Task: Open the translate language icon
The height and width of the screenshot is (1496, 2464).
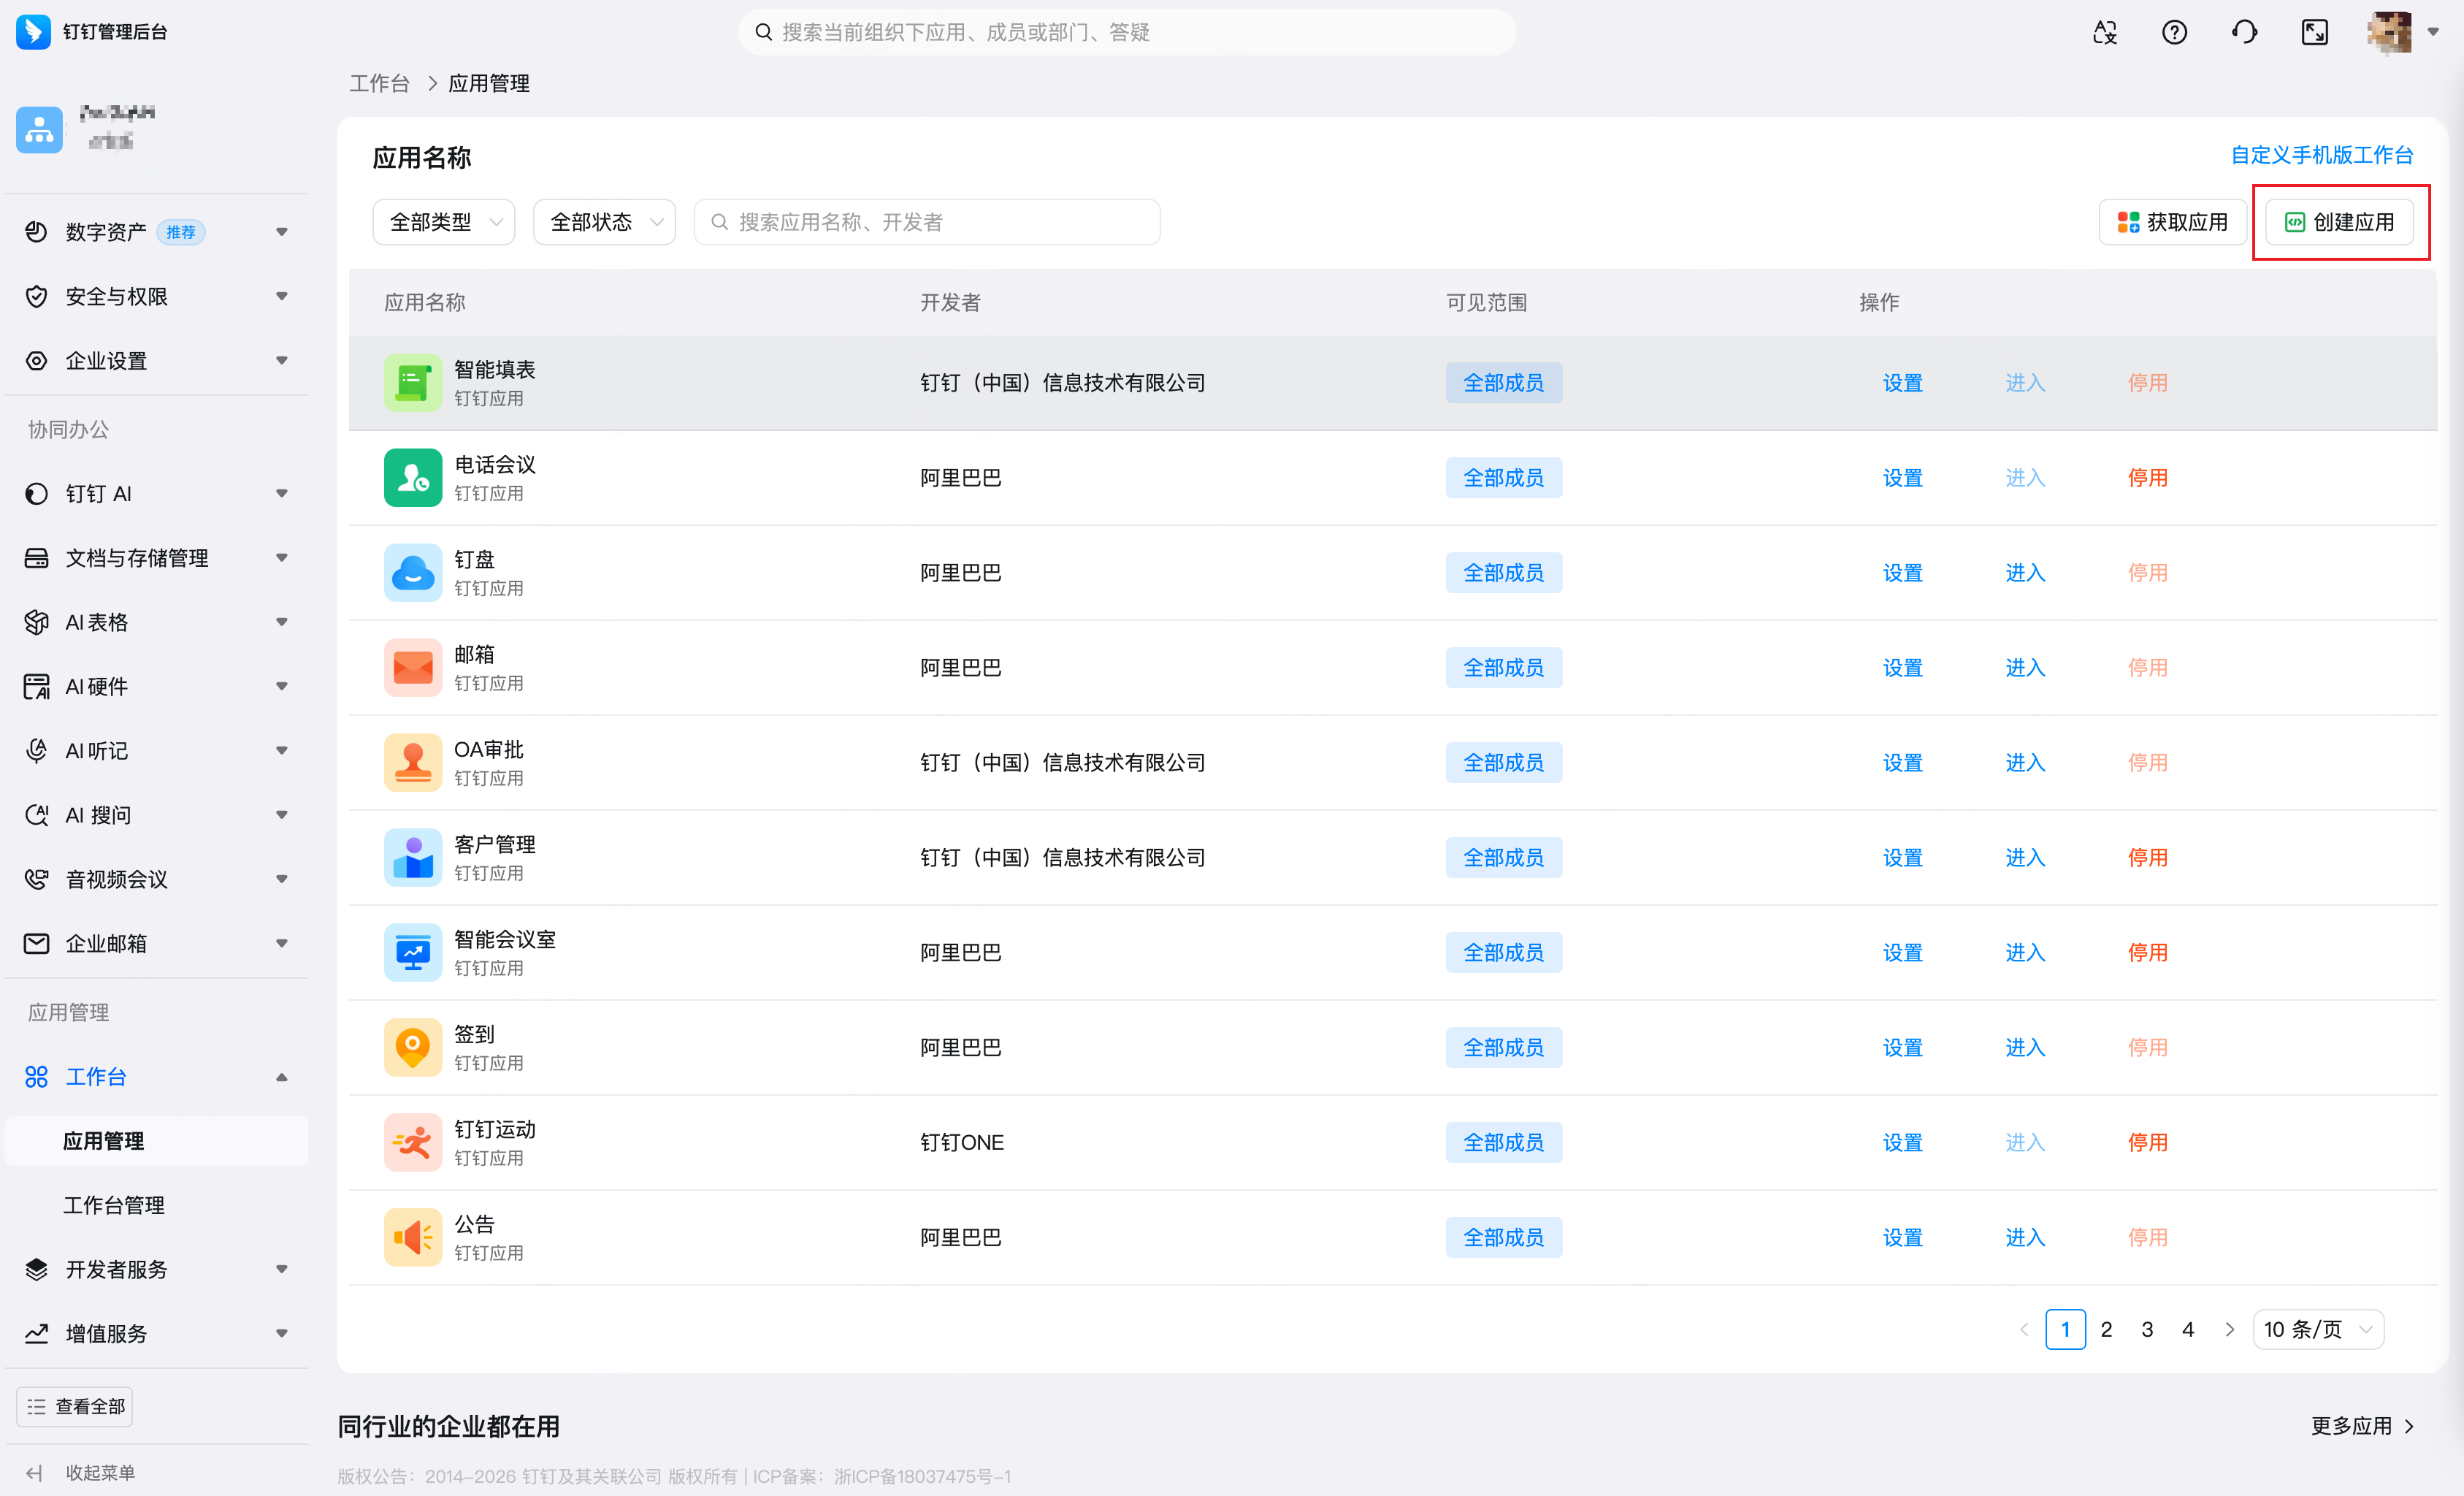Action: (2105, 32)
